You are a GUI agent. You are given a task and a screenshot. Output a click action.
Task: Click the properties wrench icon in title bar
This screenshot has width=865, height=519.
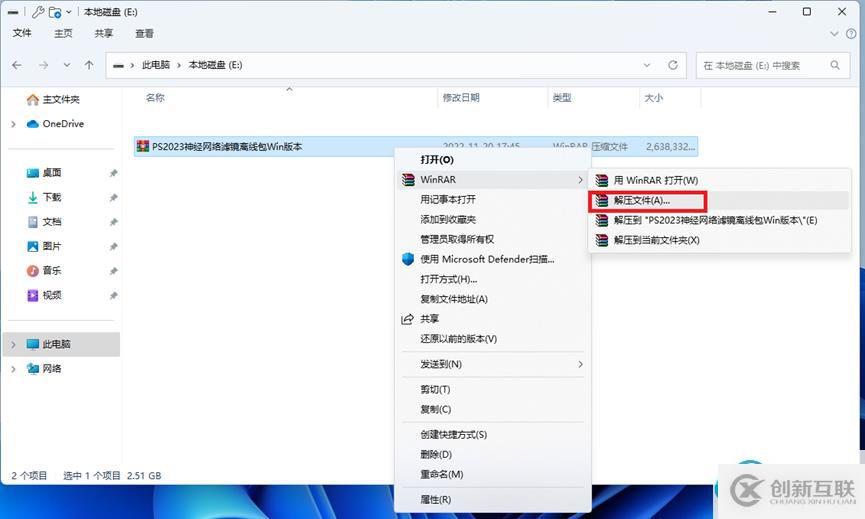click(38, 12)
